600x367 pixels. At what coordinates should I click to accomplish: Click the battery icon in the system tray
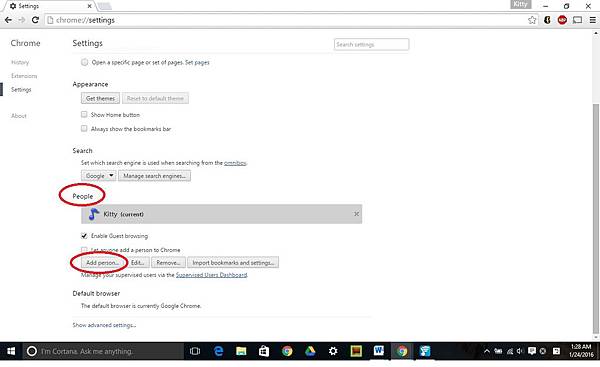(498, 351)
